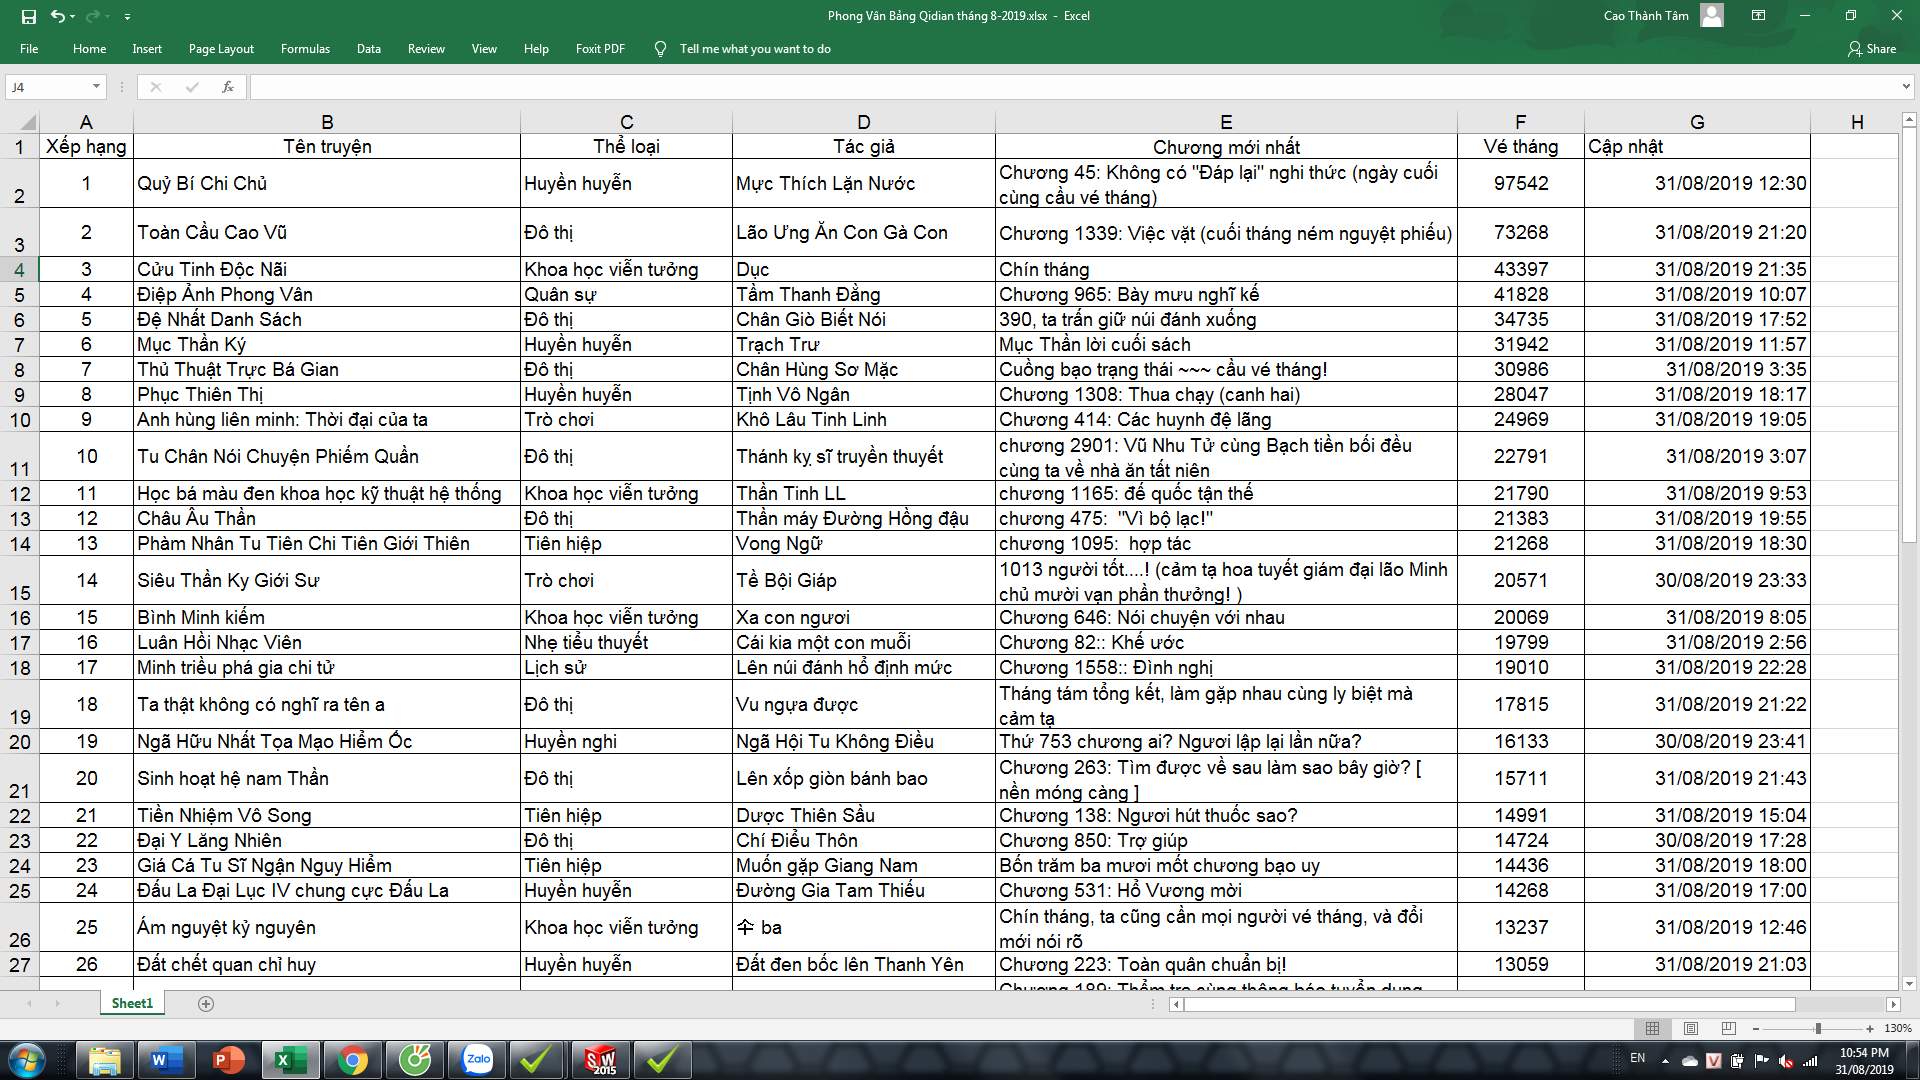Open Zalo from the taskbar

(x=477, y=1060)
